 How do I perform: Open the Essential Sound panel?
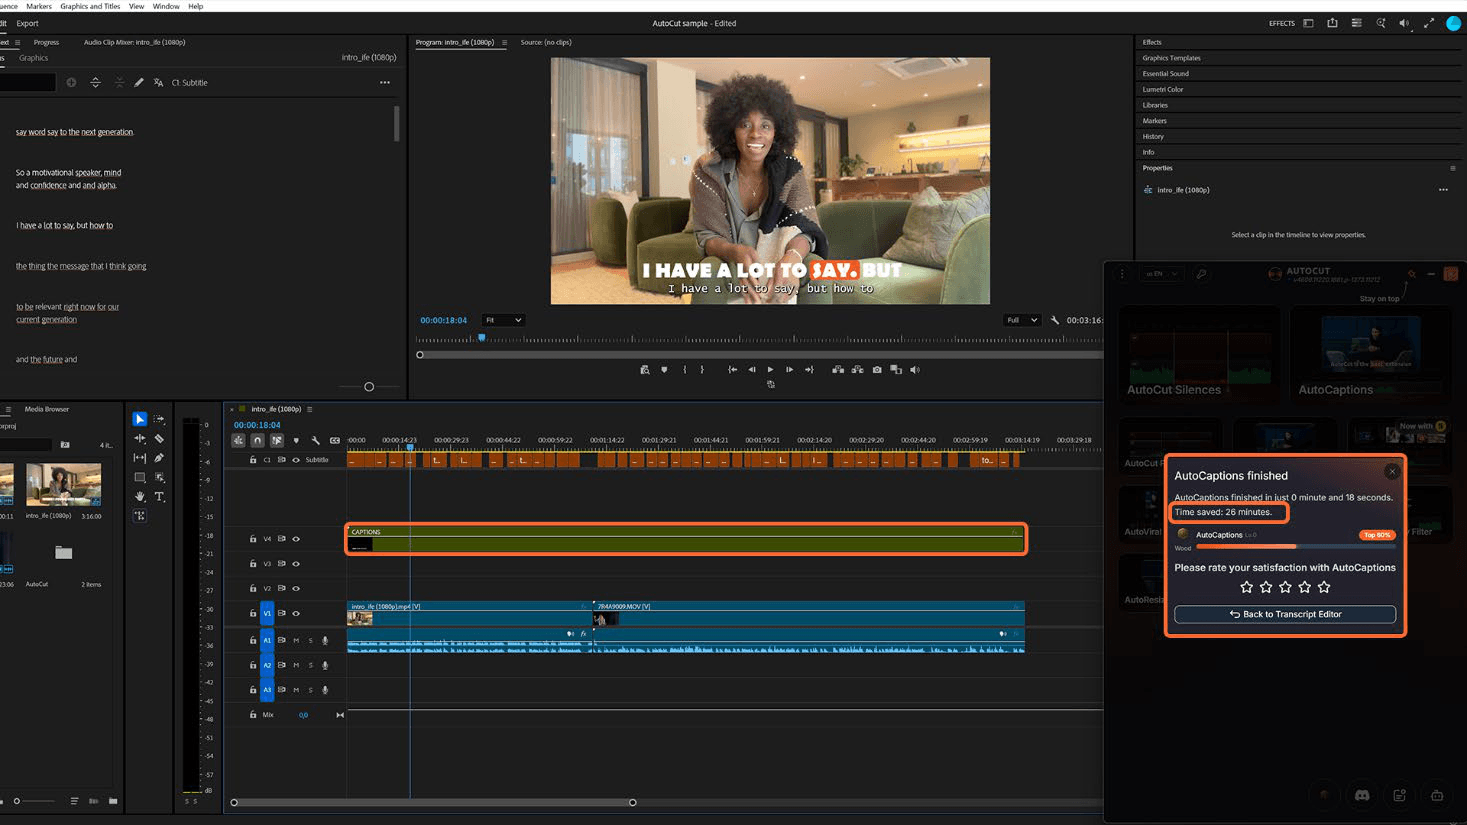pos(1166,74)
